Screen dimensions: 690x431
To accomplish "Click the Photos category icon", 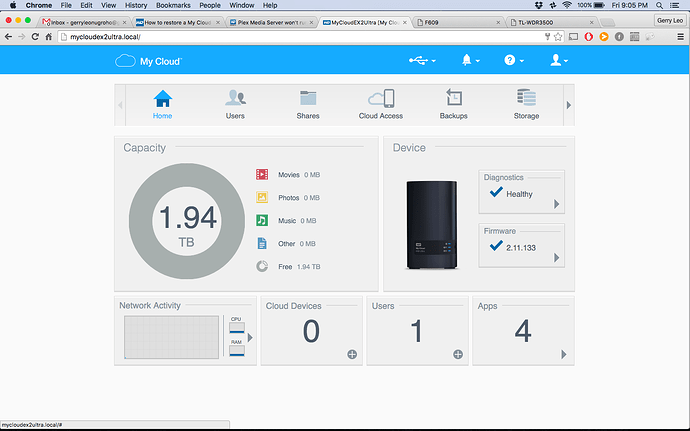I will (x=262, y=197).
